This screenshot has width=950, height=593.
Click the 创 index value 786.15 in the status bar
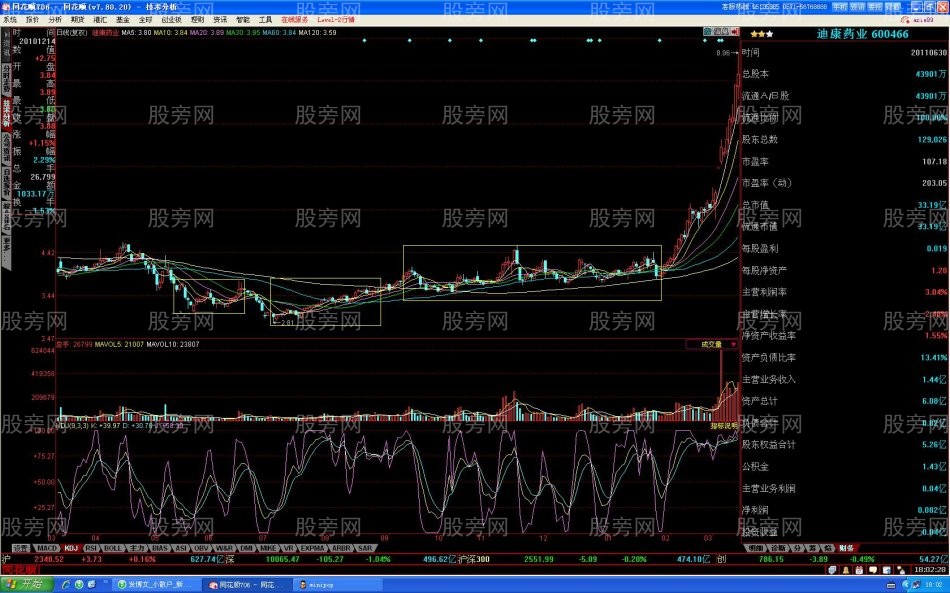pyautogui.click(x=771, y=559)
